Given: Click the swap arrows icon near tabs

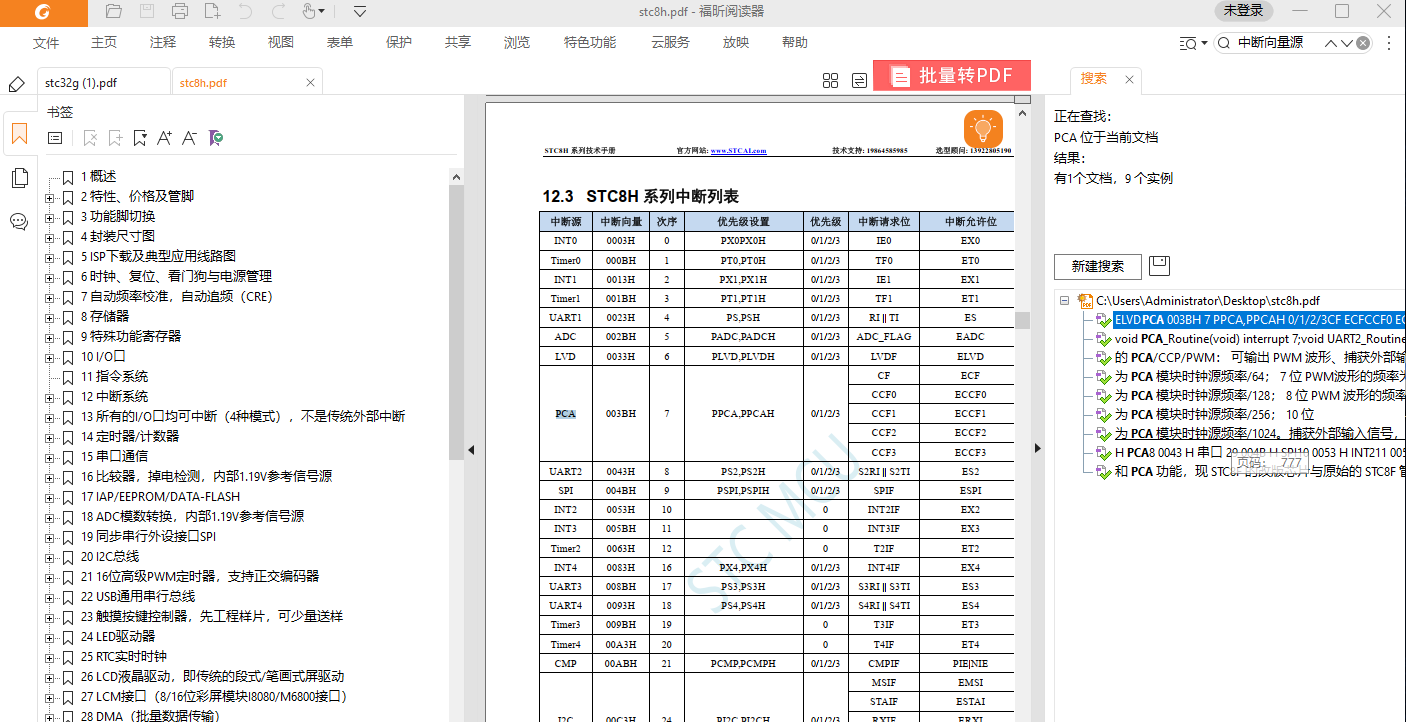Looking at the screenshot, I should tap(859, 81).
